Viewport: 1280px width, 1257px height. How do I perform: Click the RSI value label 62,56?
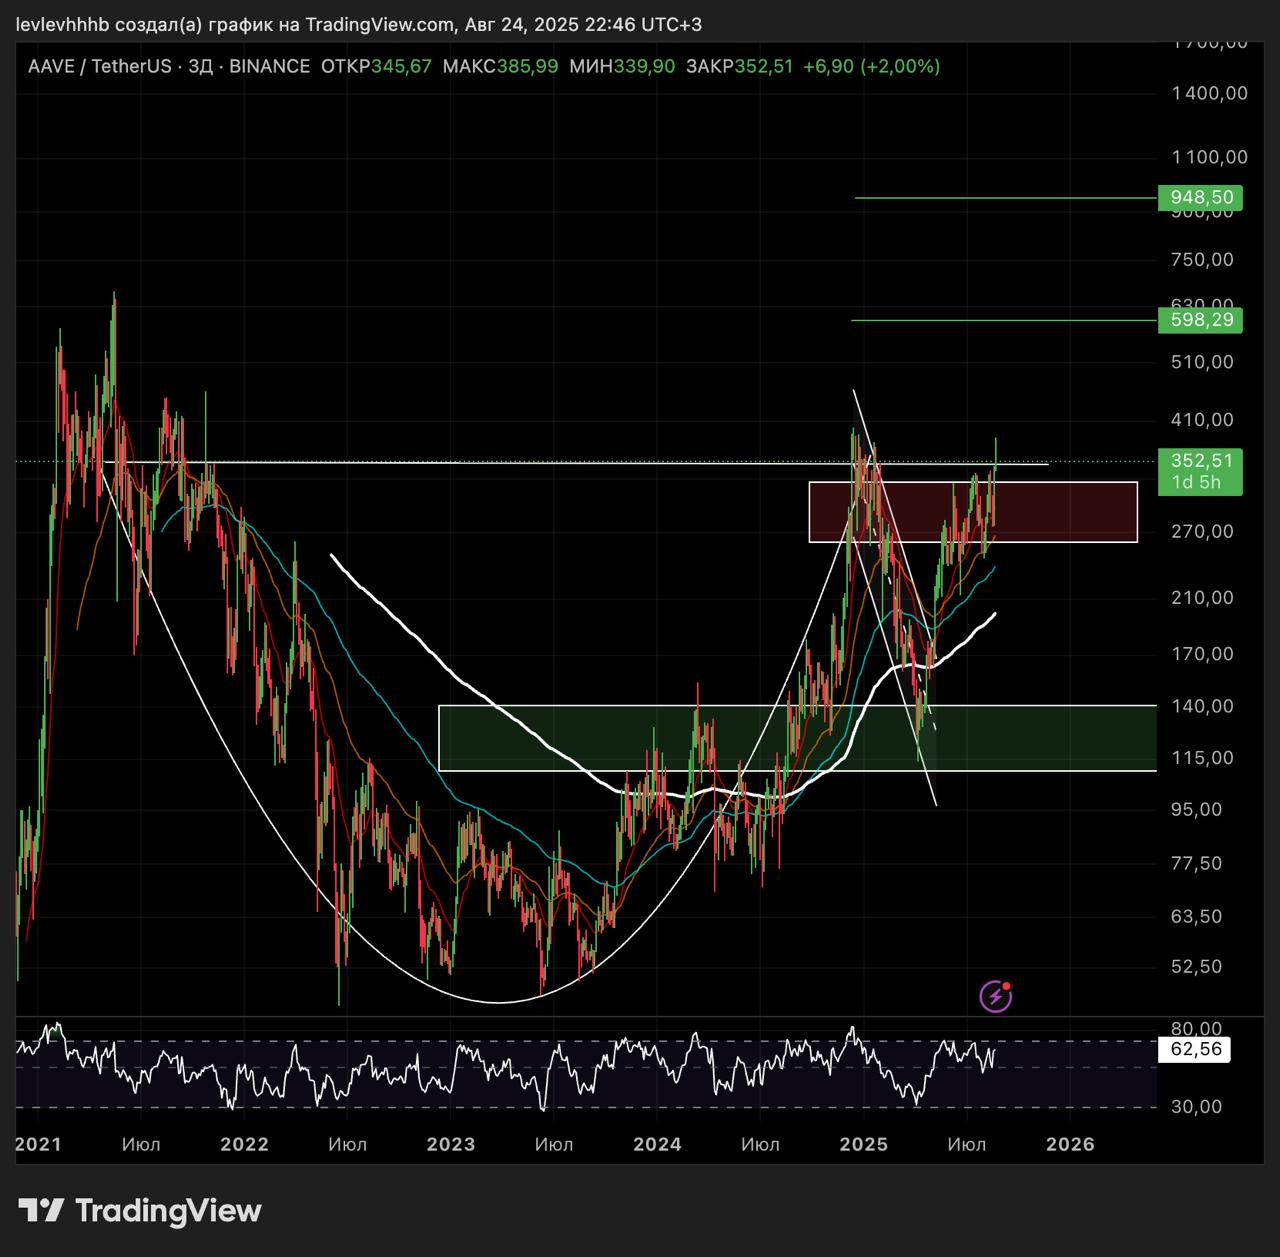(1196, 1049)
